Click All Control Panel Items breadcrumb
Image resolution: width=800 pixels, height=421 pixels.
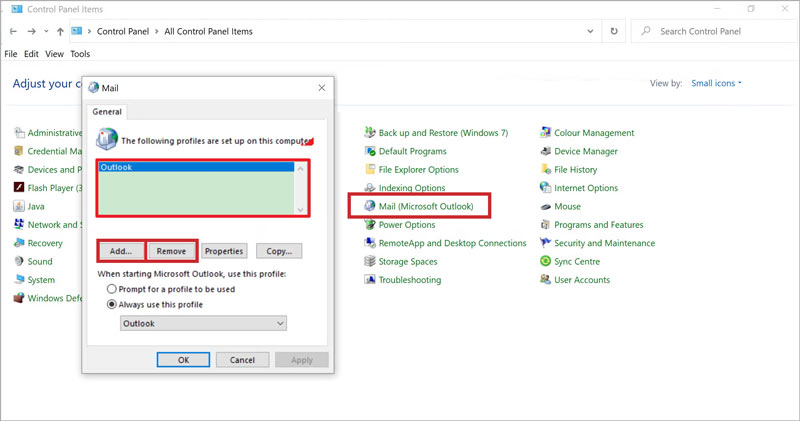tap(208, 31)
